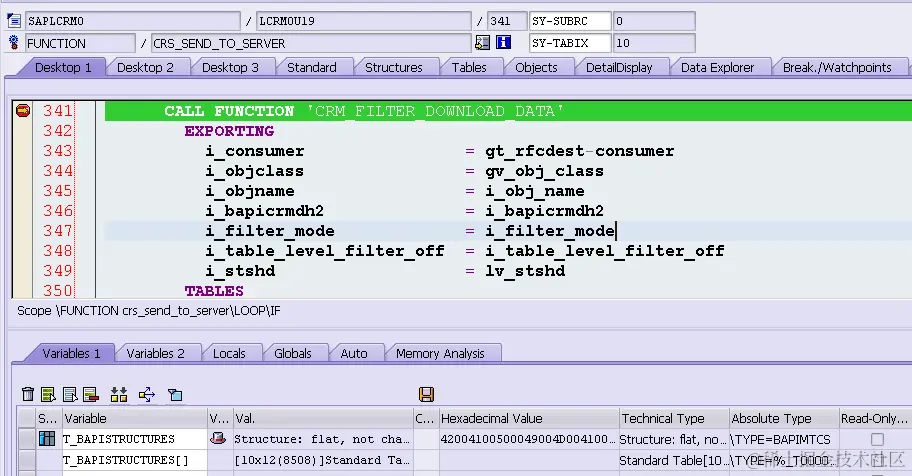The image size is (912, 476).
Task: Click the lv_stshd variable in line 349
Action: (x=525, y=271)
